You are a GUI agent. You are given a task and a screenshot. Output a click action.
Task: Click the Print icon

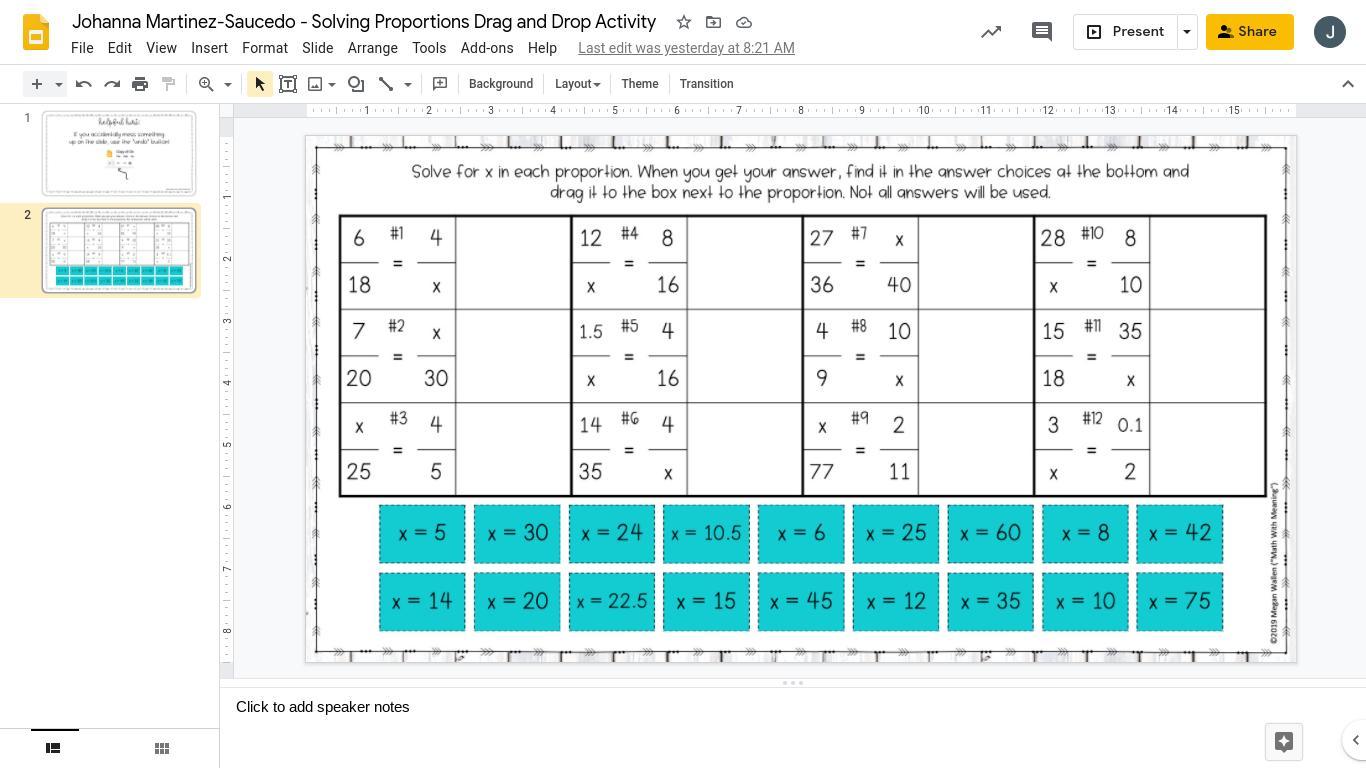pos(140,84)
